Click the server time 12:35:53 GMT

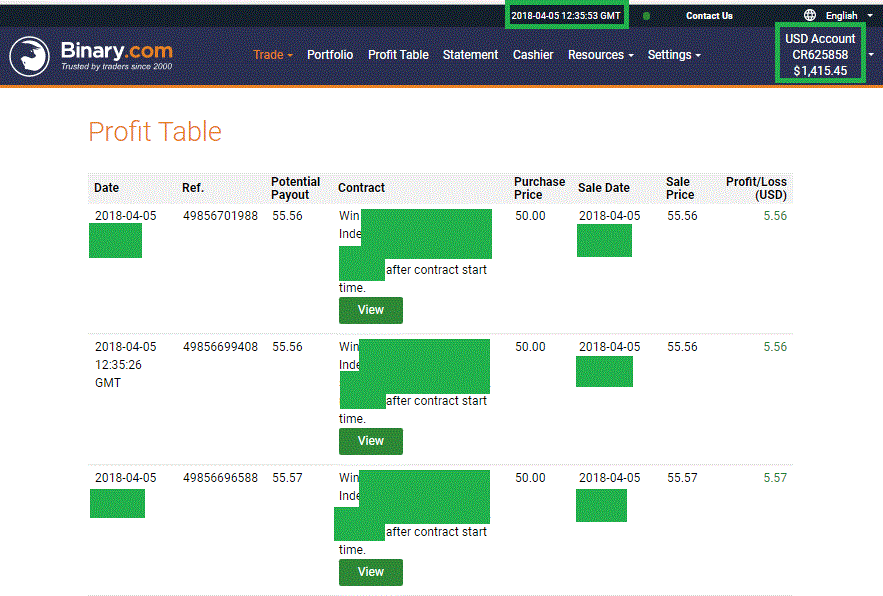[x=565, y=15]
